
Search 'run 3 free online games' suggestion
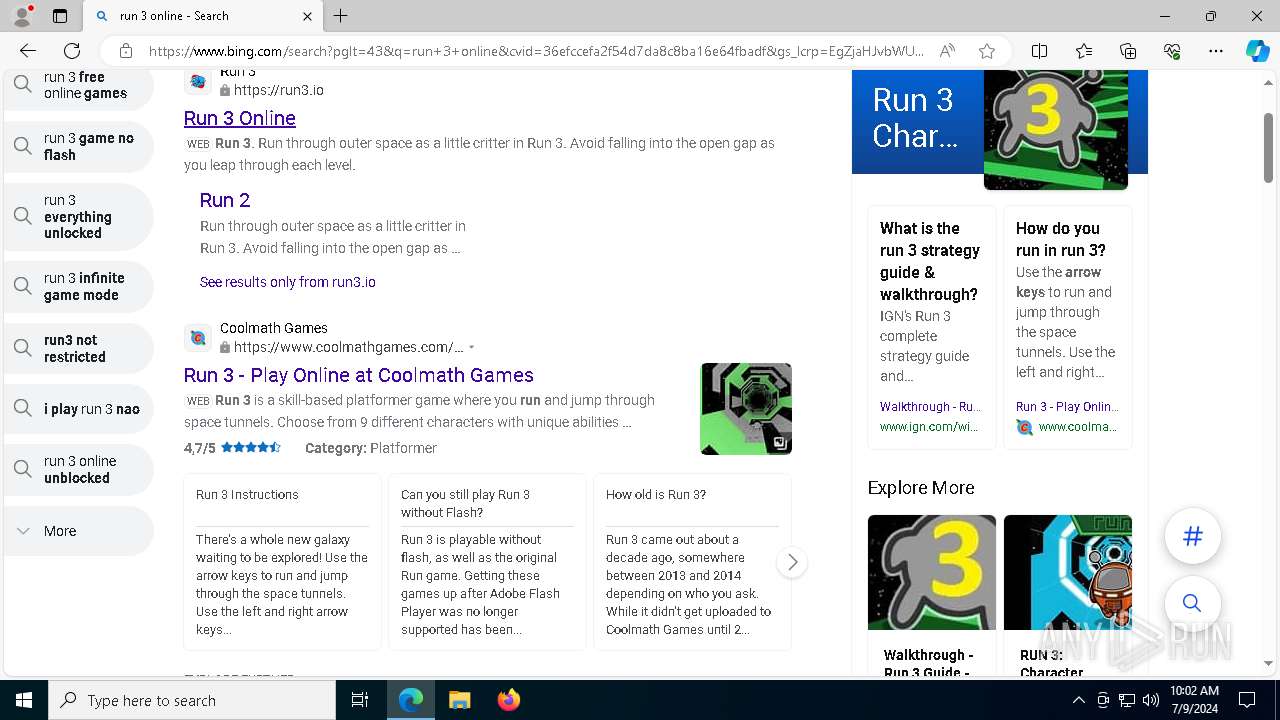click(x=79, y=86)
